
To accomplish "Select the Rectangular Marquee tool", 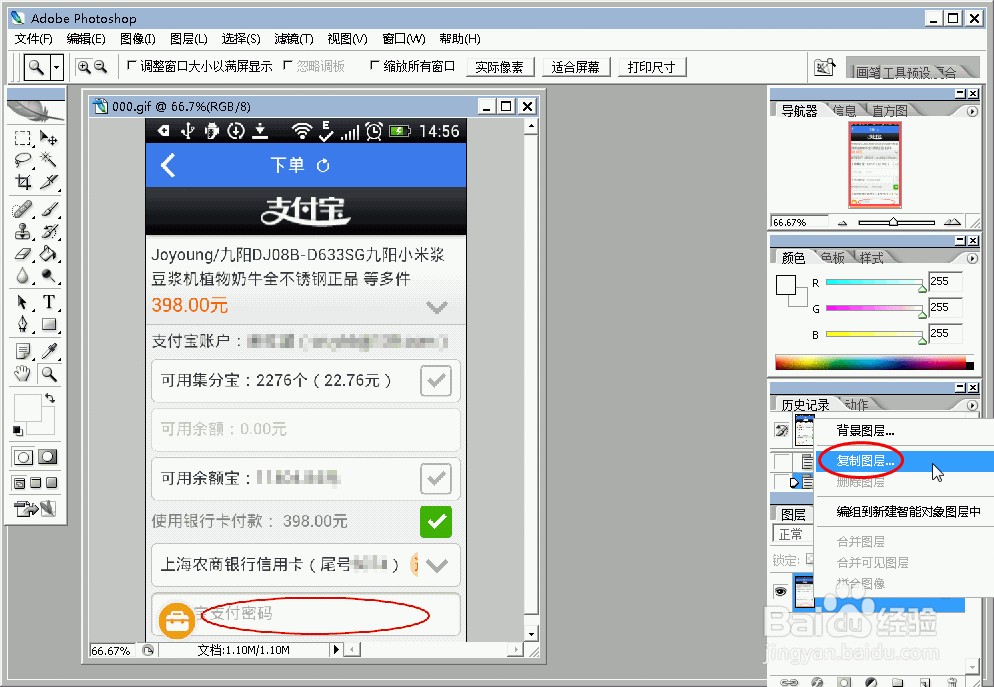I will point(23,138).
